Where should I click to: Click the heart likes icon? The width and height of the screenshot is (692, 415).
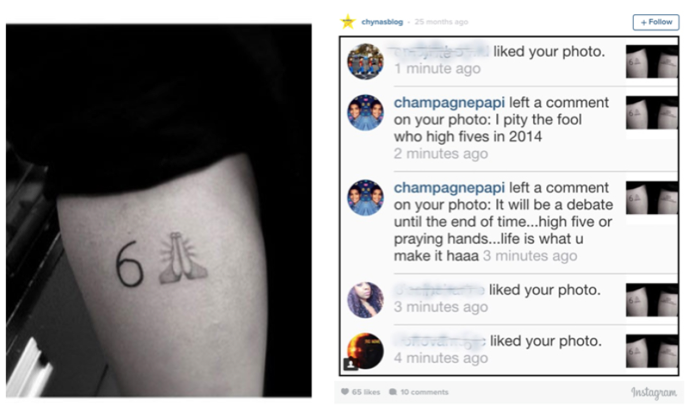(x=345, y=392)
